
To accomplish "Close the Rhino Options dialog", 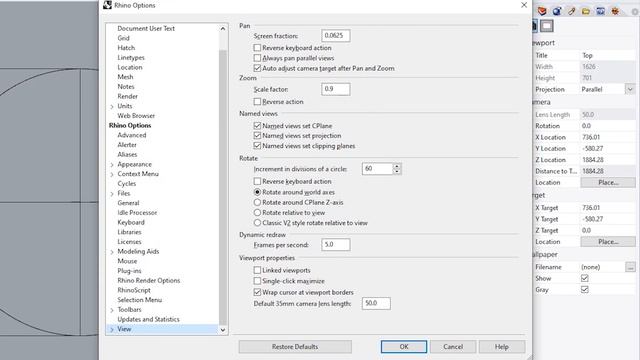I will coord(524,5).
